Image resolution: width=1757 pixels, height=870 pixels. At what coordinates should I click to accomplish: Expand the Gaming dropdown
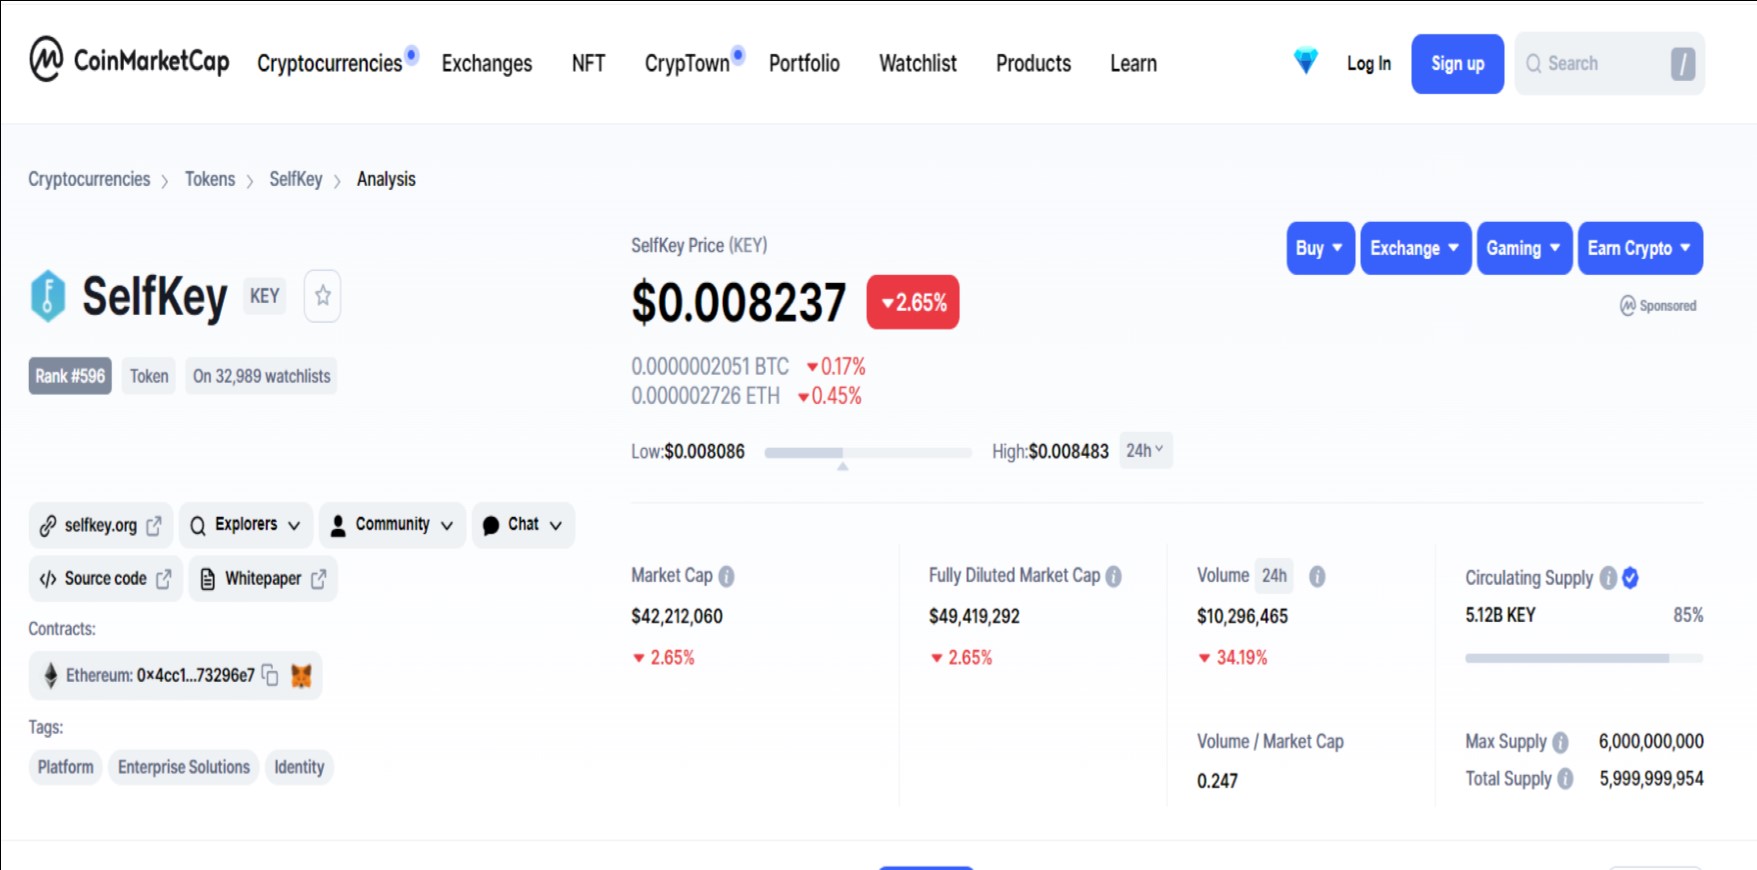[x=1524, y=248]
